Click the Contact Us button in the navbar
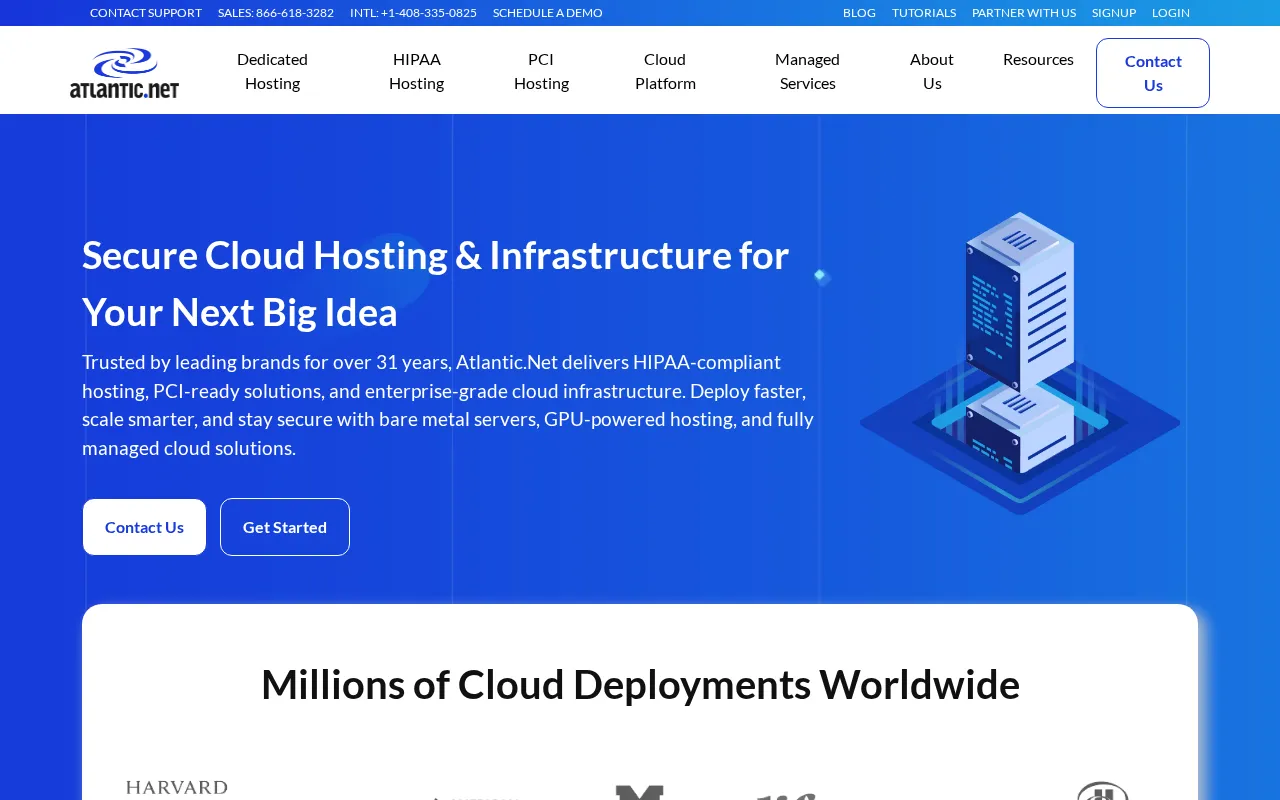This screenshot has height=800, width=1280. (x=1153, y=73)
